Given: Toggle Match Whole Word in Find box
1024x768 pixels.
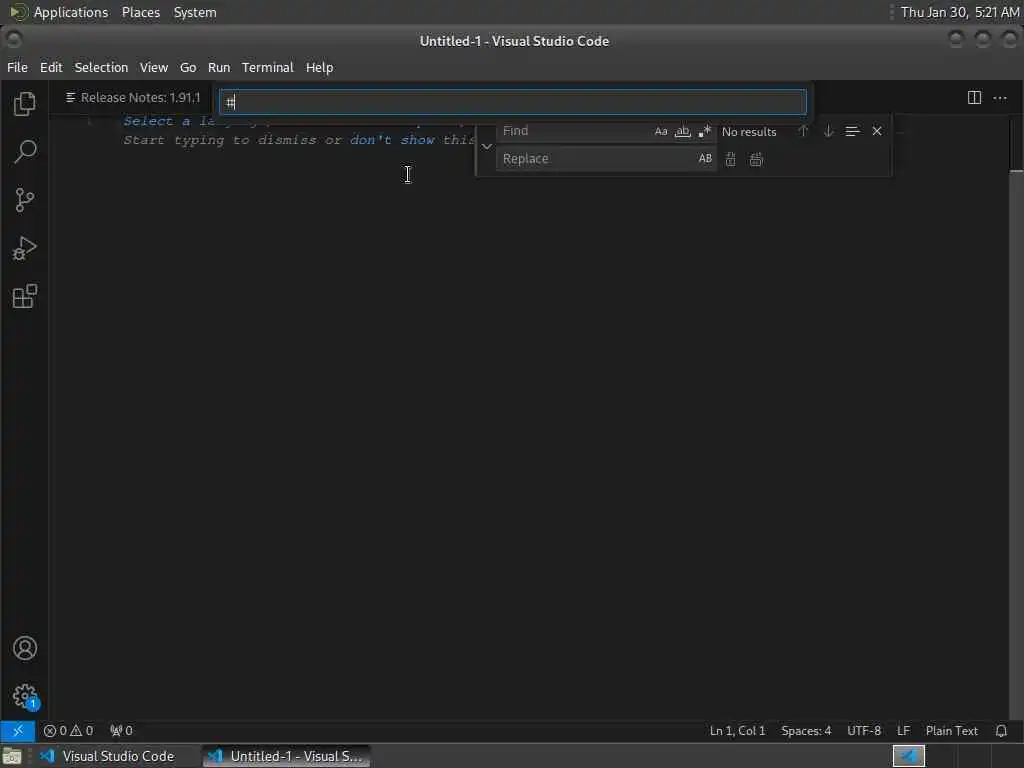Looking at the screenshot, I should [x=682, y=131].
